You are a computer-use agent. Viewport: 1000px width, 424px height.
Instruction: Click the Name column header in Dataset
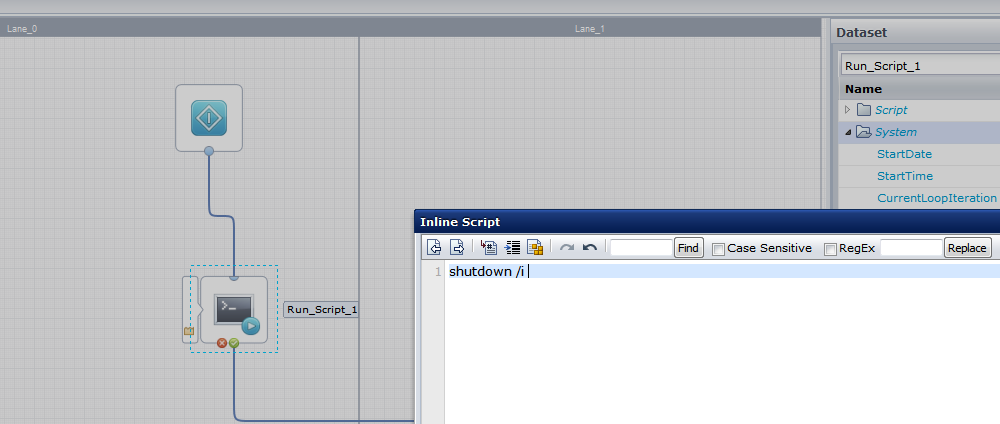(x=864, y=89)
